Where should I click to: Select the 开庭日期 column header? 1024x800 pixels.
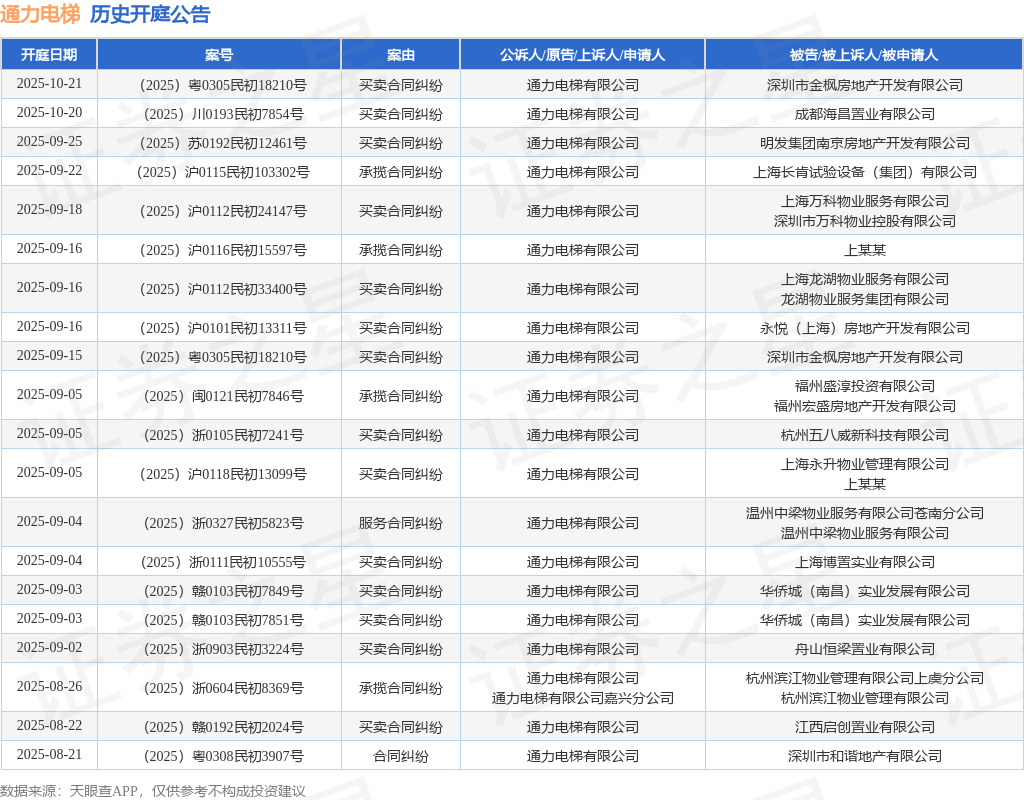pos(49,55)
